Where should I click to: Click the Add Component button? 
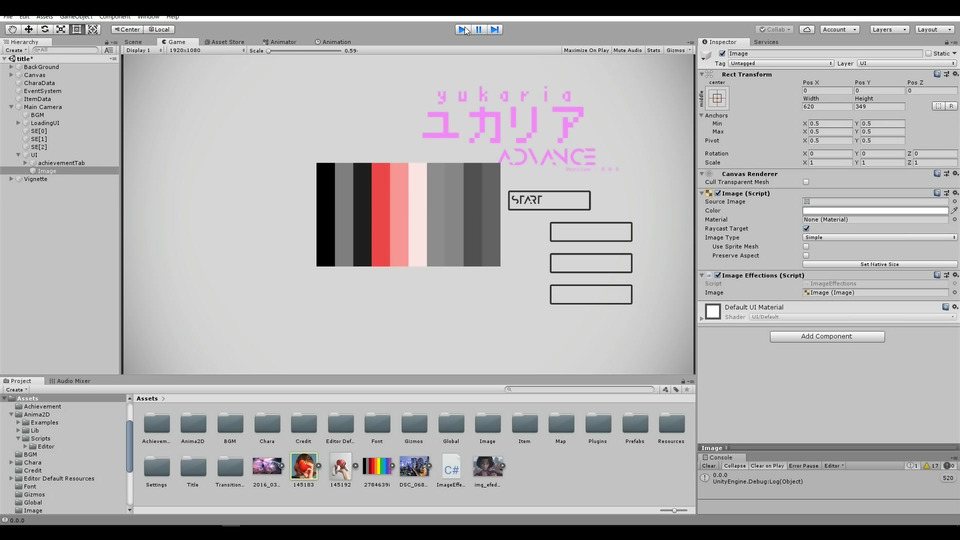tap(826, 337)
